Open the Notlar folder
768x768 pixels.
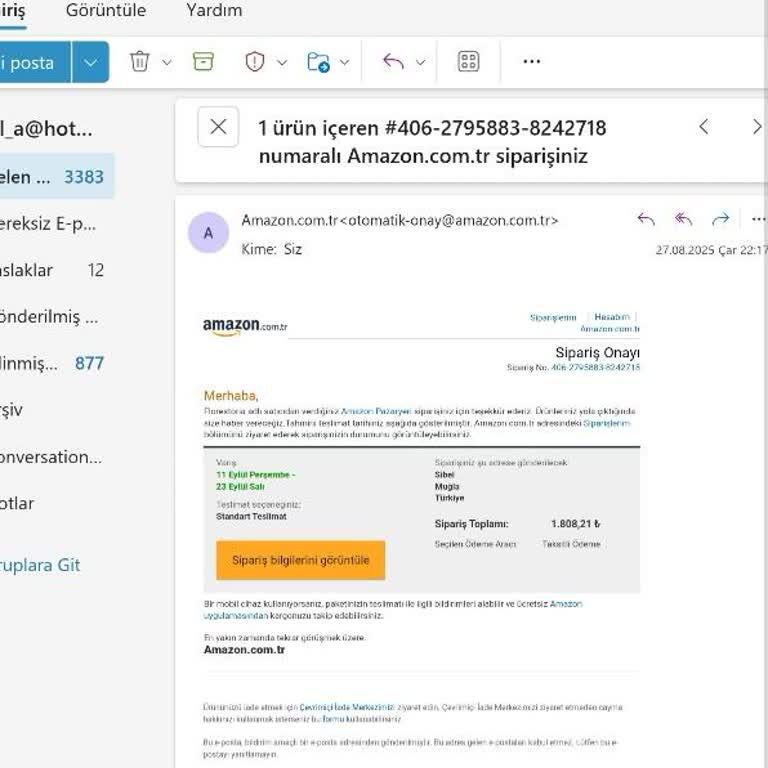pyautogui.click(x=17, y=504)
